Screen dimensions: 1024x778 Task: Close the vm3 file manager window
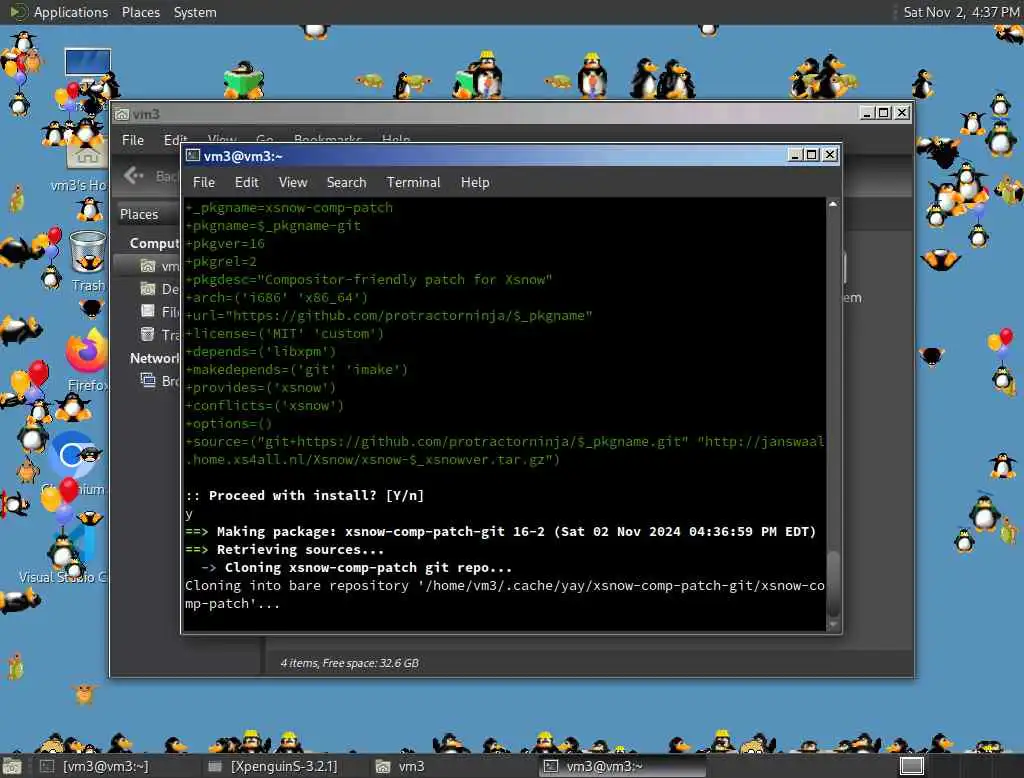(x=901, y=113)
